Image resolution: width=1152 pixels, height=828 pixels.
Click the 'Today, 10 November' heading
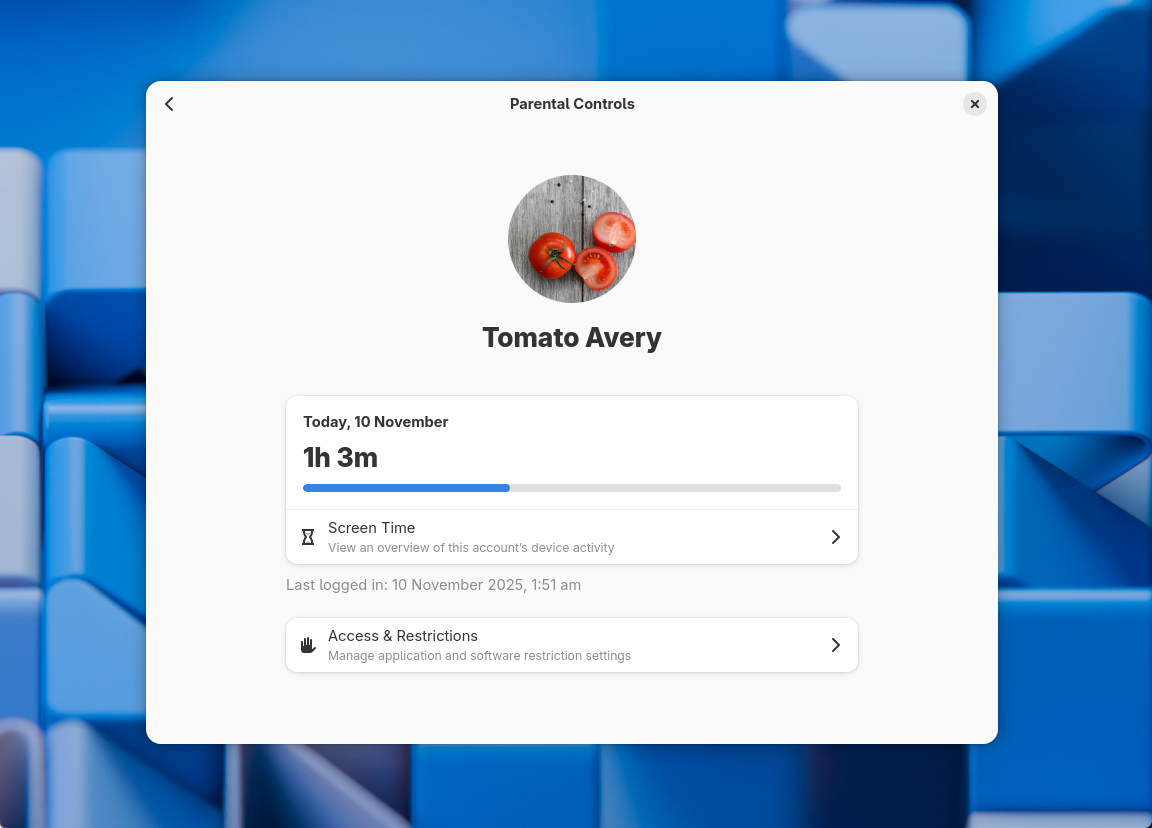click(376, 422)
